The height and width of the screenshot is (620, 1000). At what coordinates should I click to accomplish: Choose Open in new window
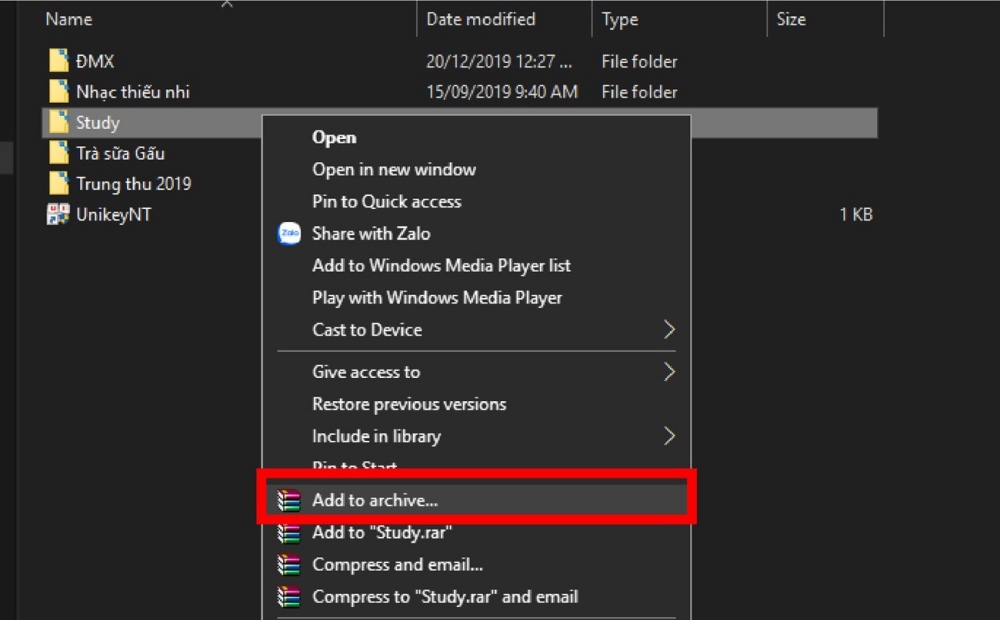point(394,170)
